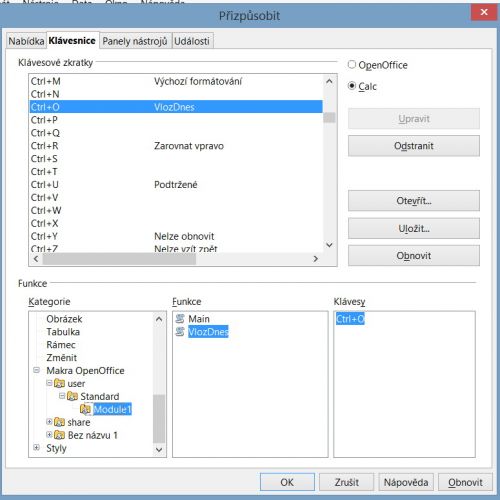Click Obnovit button next to Nápověda
This screenshot has width=500, height=500.
click(465, 482)
